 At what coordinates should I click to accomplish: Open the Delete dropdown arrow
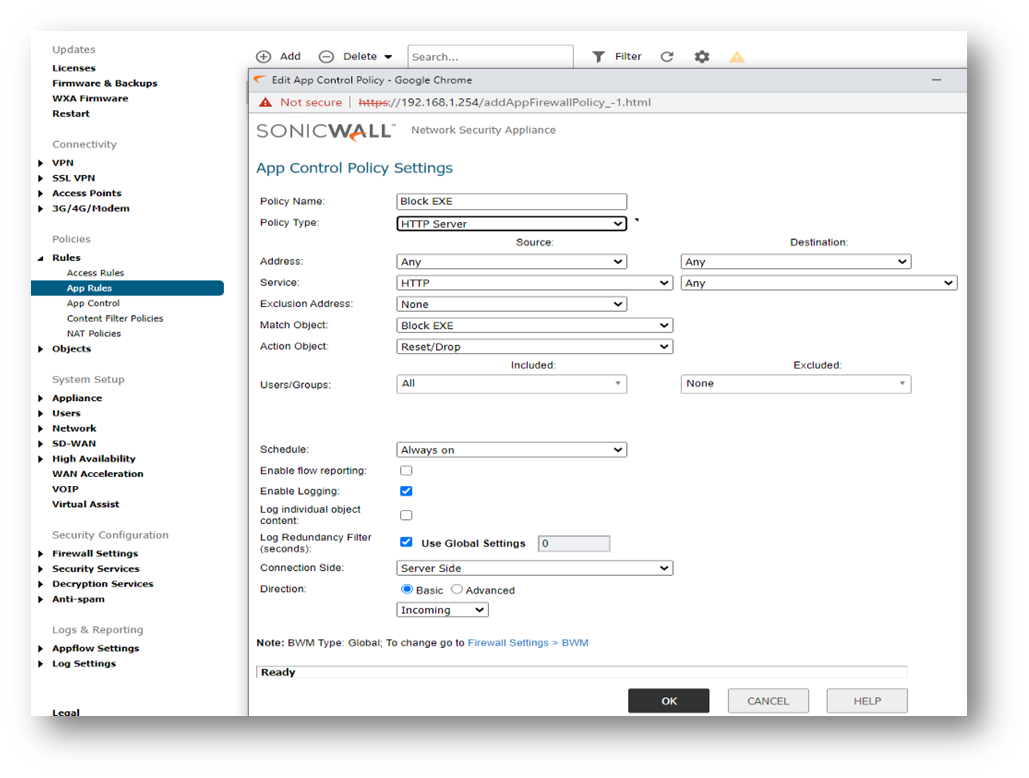coord(388,57)
